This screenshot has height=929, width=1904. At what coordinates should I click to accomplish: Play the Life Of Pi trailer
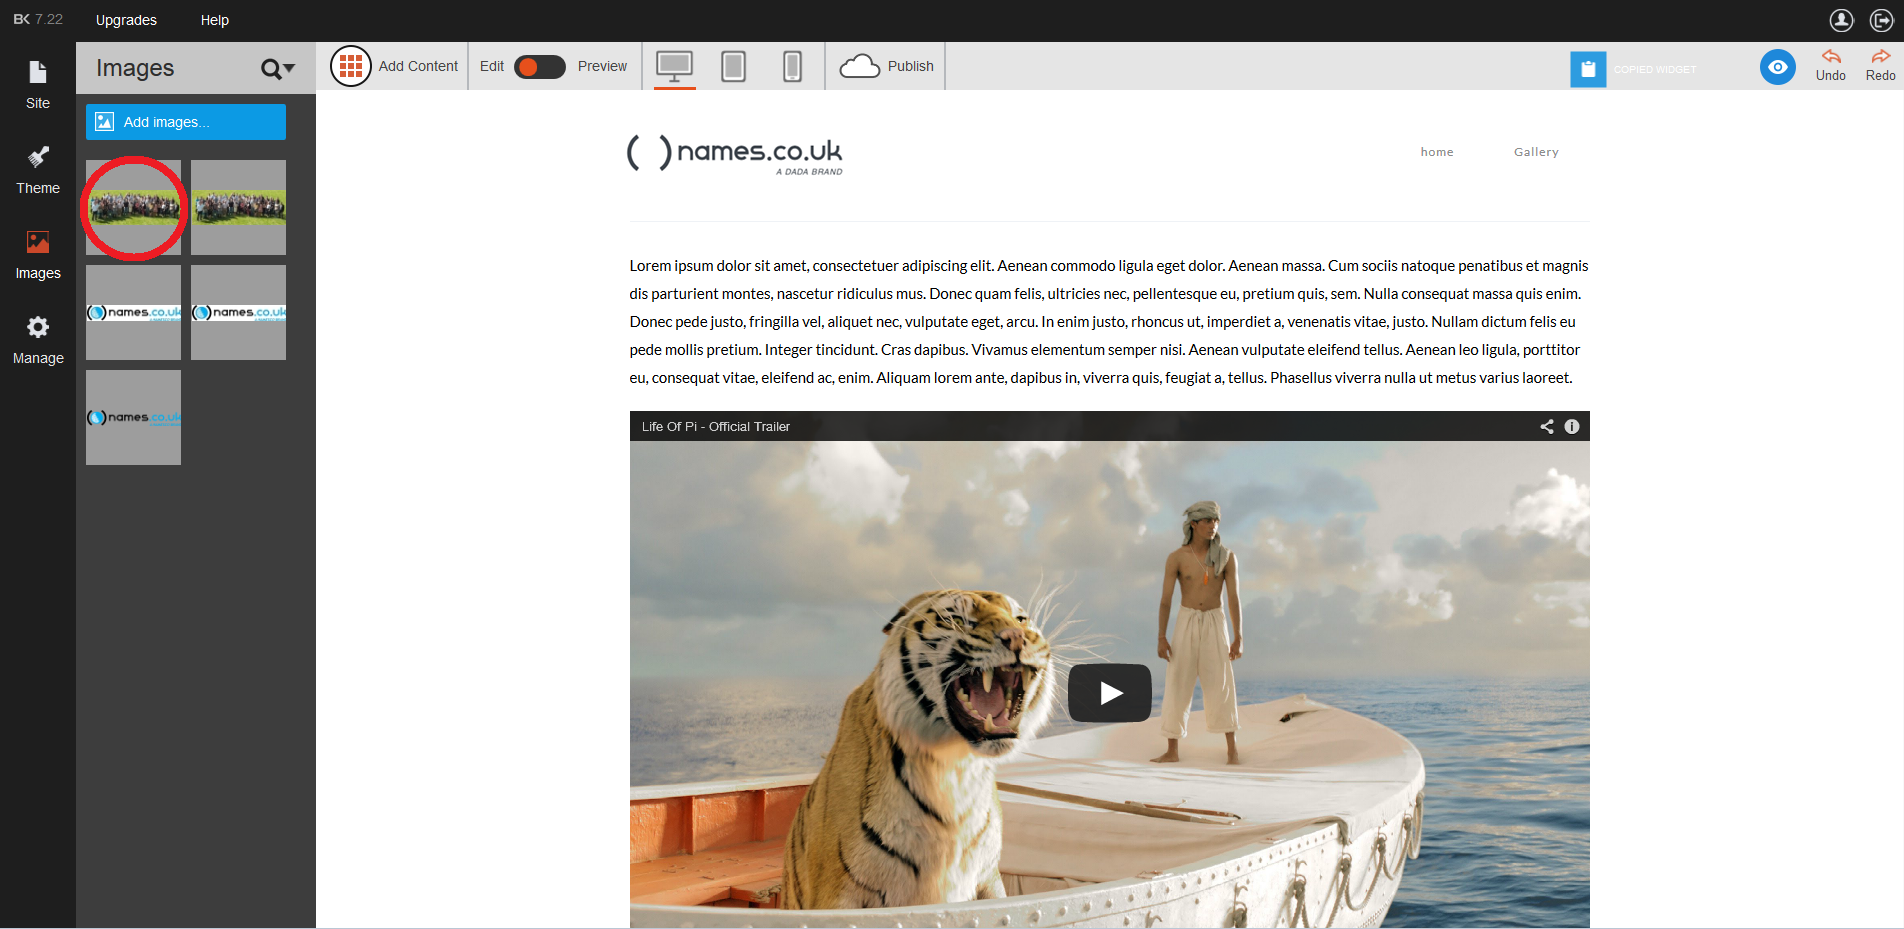click(1110, 693)
